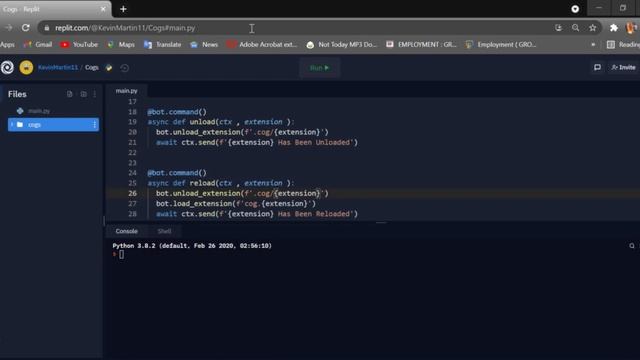
Task: Add a new file in Files panel
Action: pos(70,94)
